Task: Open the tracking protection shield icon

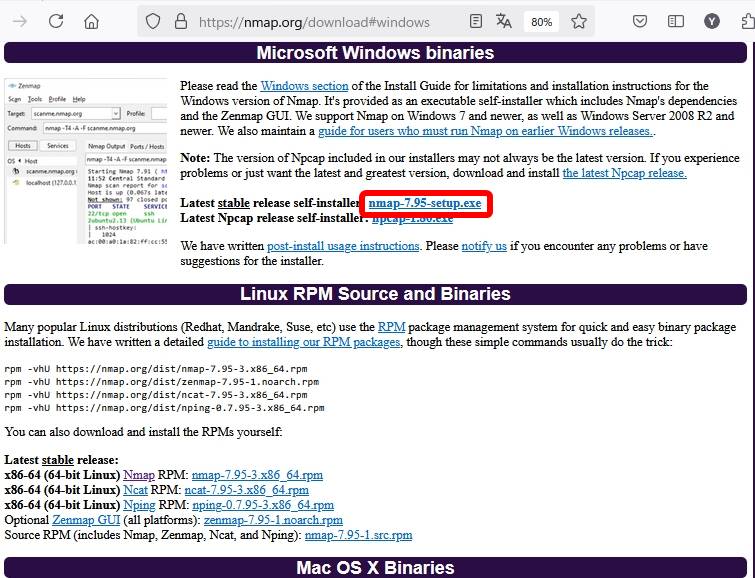Action: 153,21
